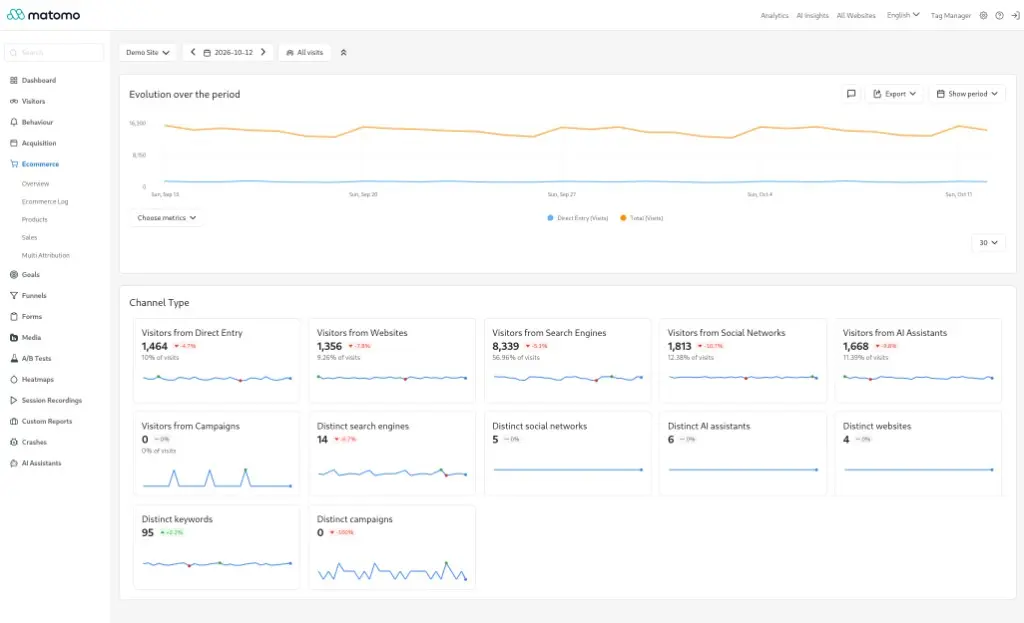Go to previous date arrow
The image size is (1024, 623).
tap(193, 52)
